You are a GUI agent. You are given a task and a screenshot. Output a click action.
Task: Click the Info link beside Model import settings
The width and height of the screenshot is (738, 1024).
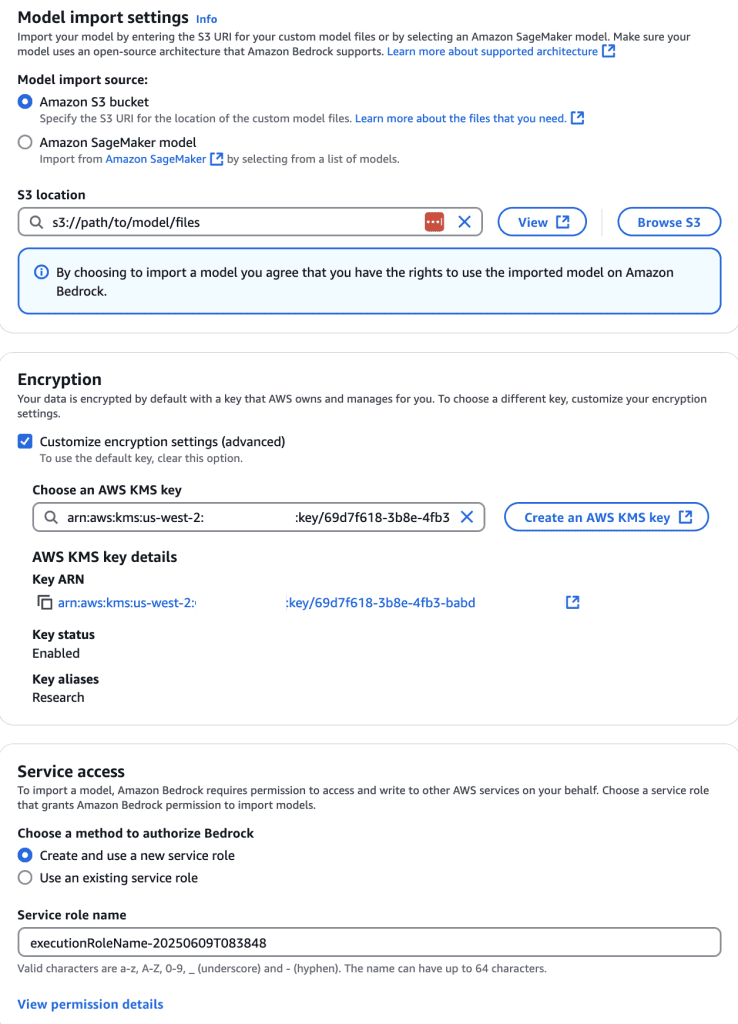point(206,19)
